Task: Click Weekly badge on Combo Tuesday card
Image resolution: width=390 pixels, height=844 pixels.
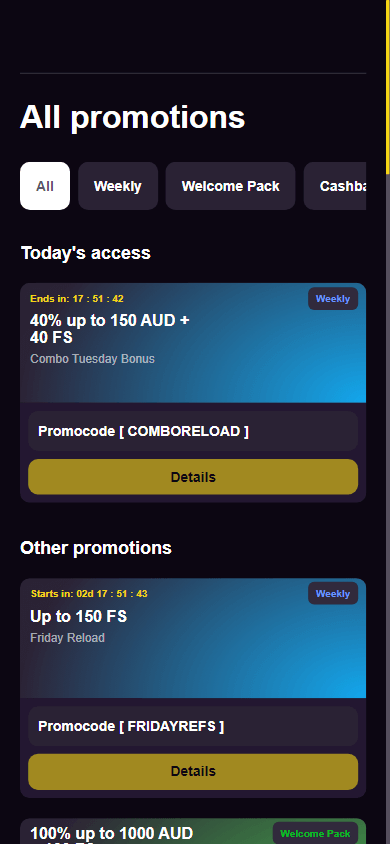Action: [333, 299]
